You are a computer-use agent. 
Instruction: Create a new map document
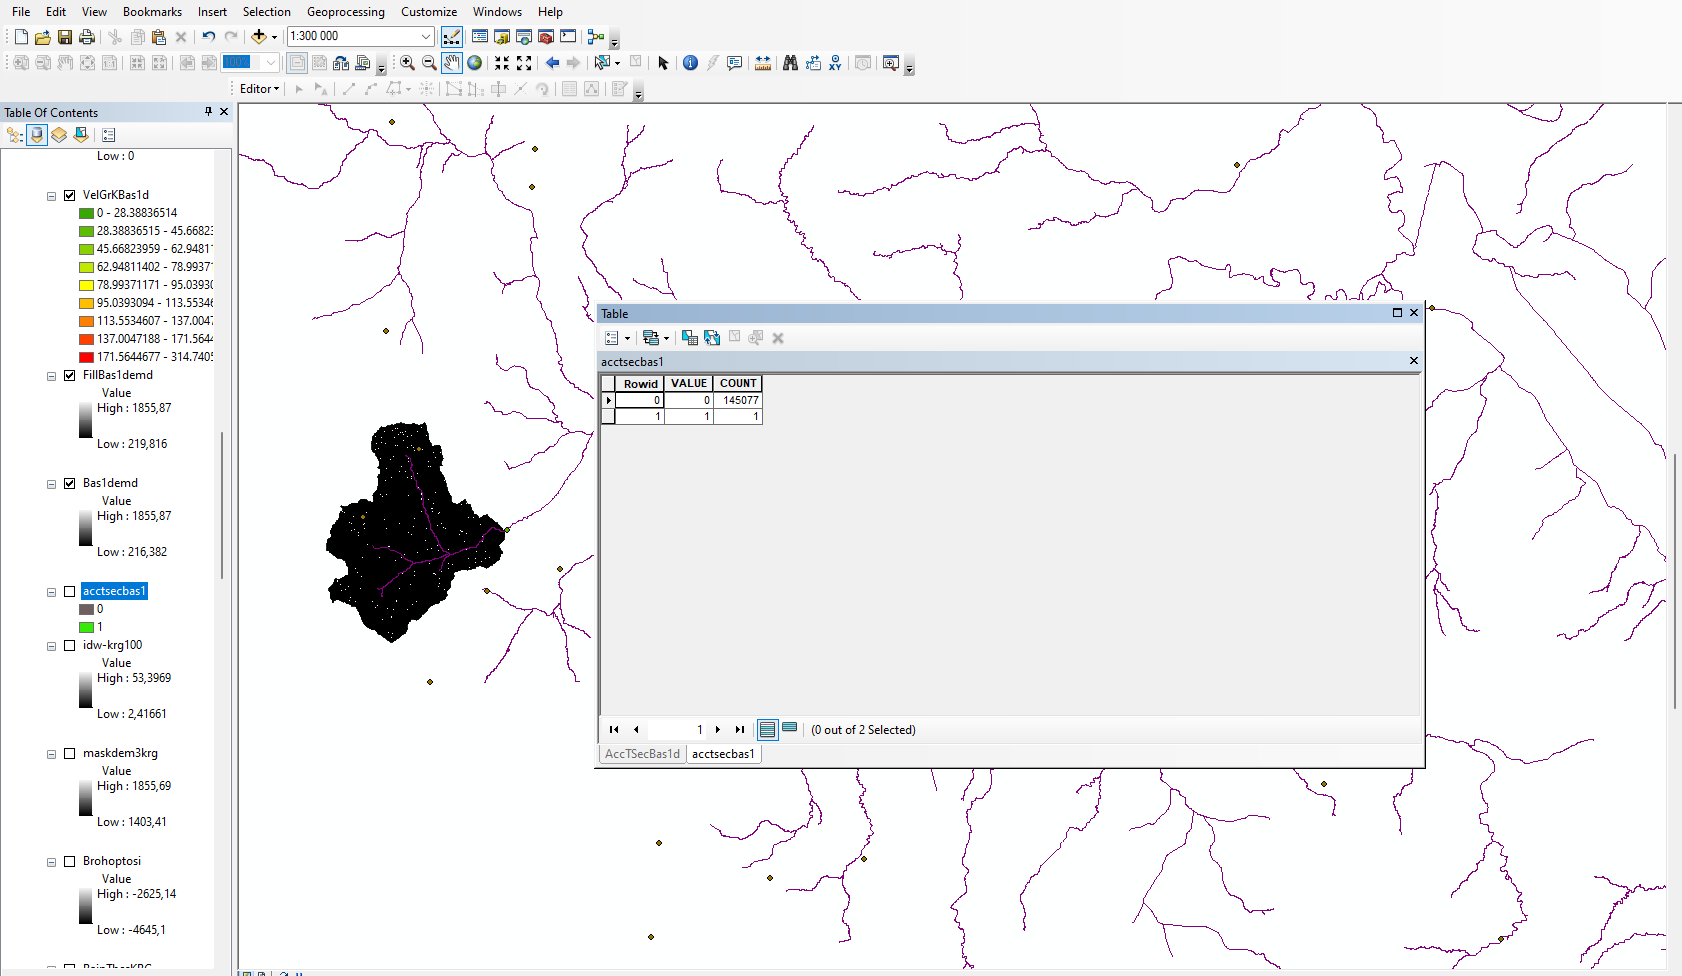coord(21,37)
